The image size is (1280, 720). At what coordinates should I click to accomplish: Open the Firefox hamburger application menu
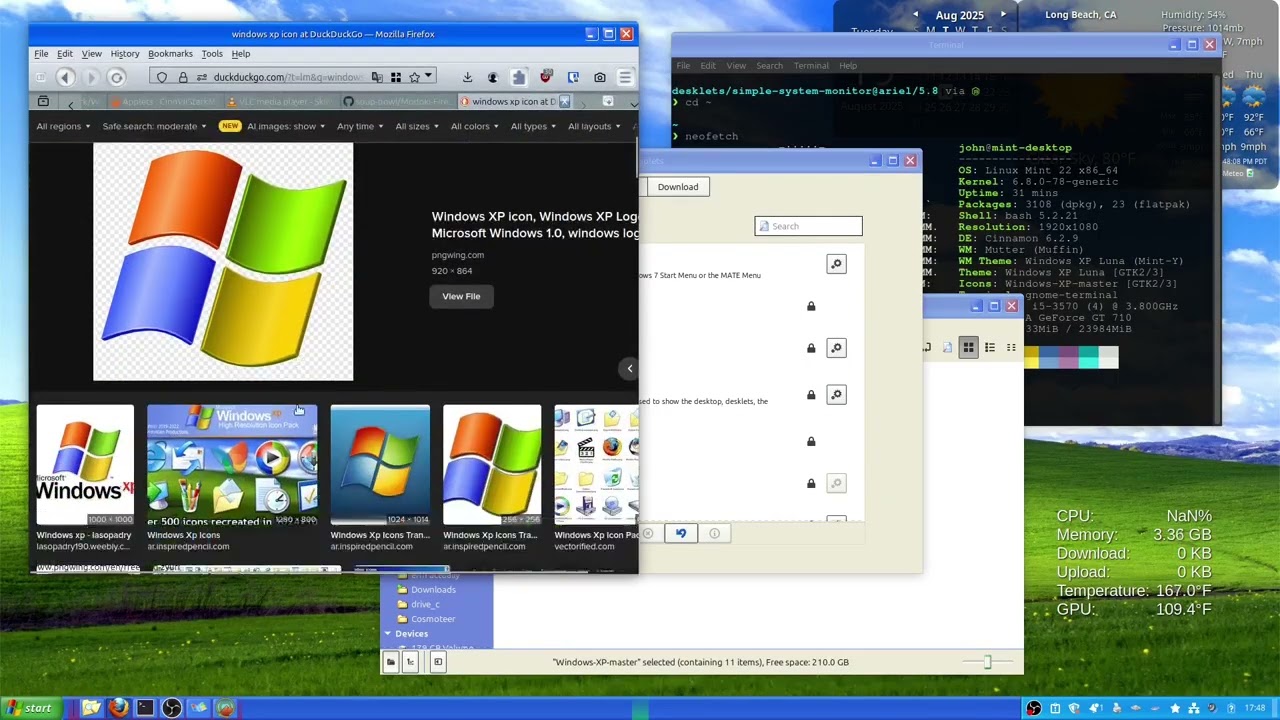(625, 77)
